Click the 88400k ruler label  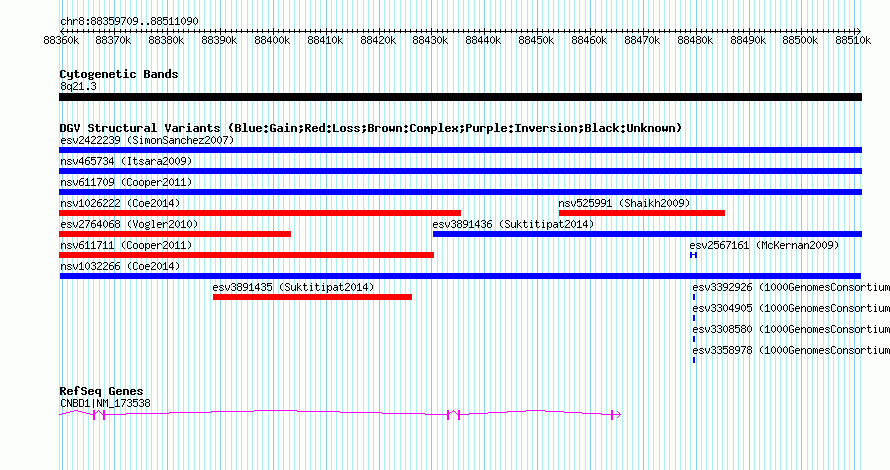[272, 40]
